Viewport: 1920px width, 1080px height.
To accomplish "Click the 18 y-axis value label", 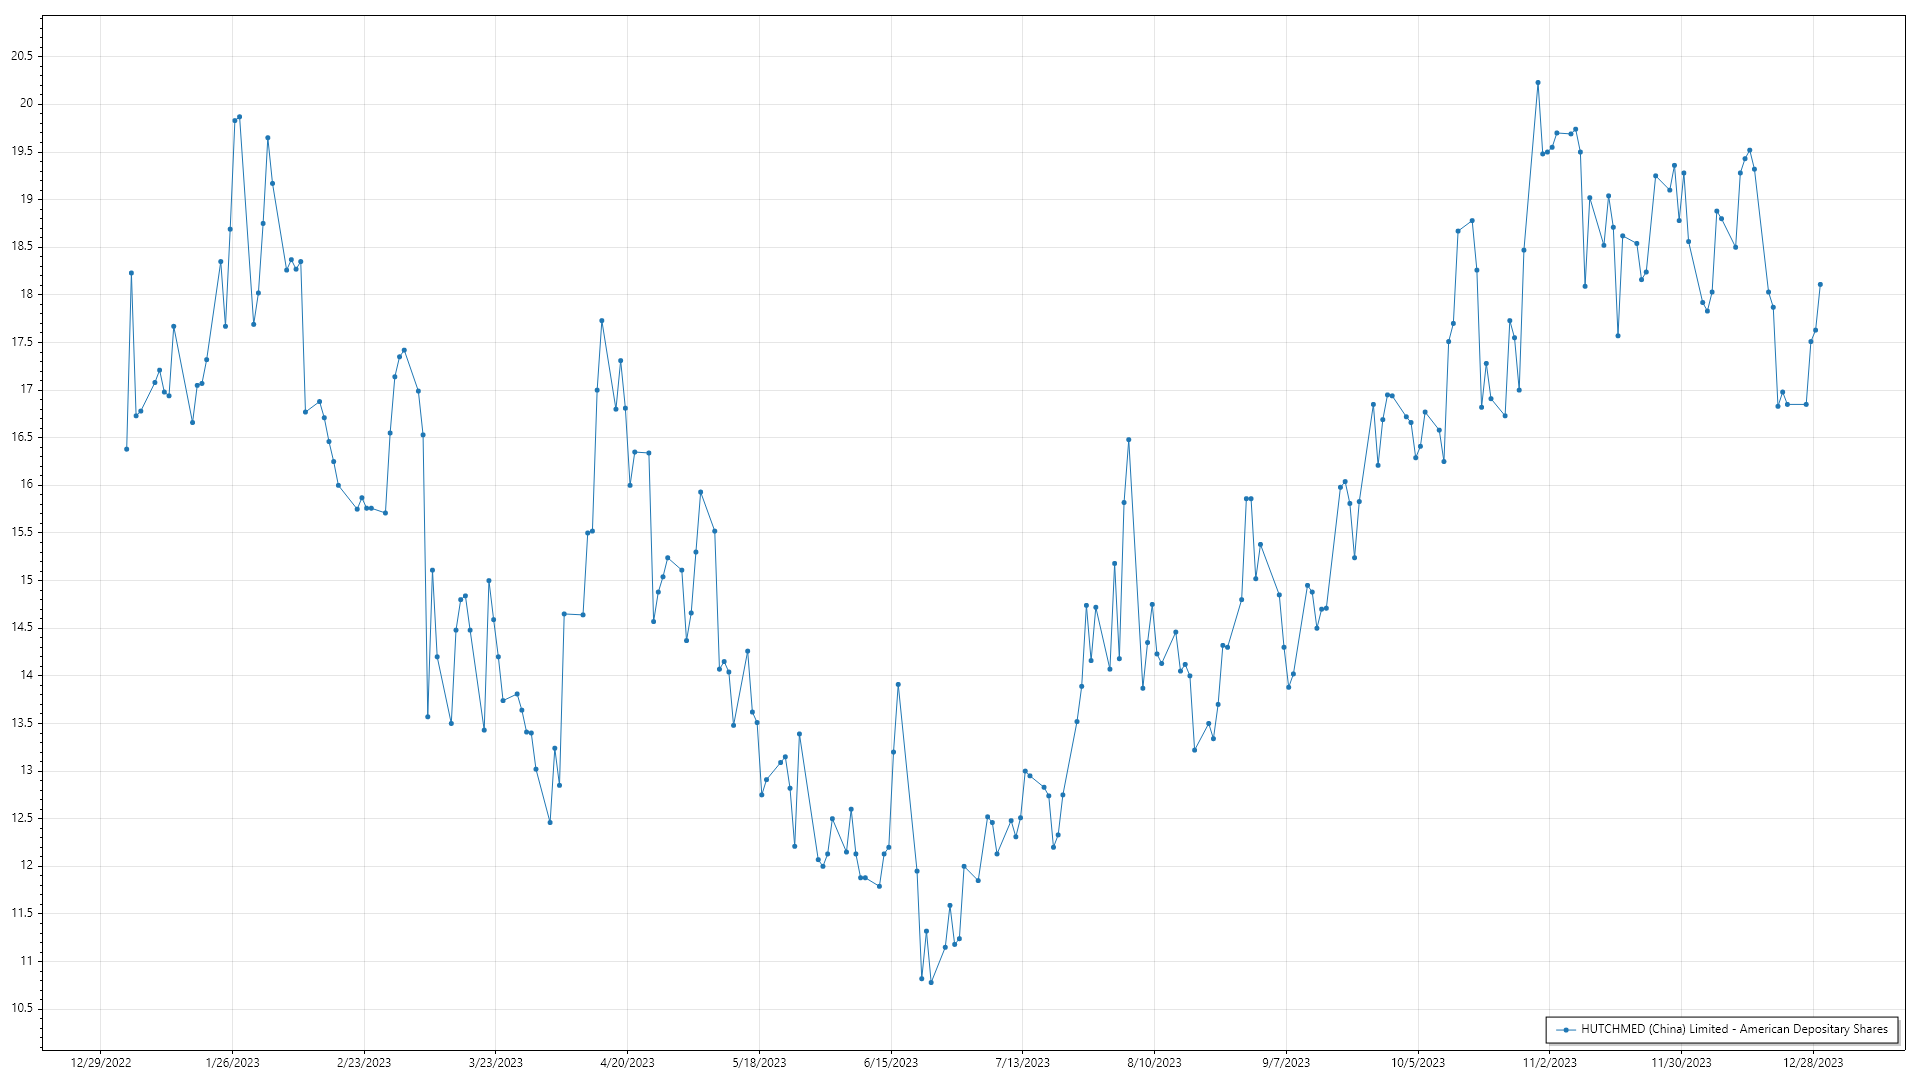I will (x=27, y=294).
